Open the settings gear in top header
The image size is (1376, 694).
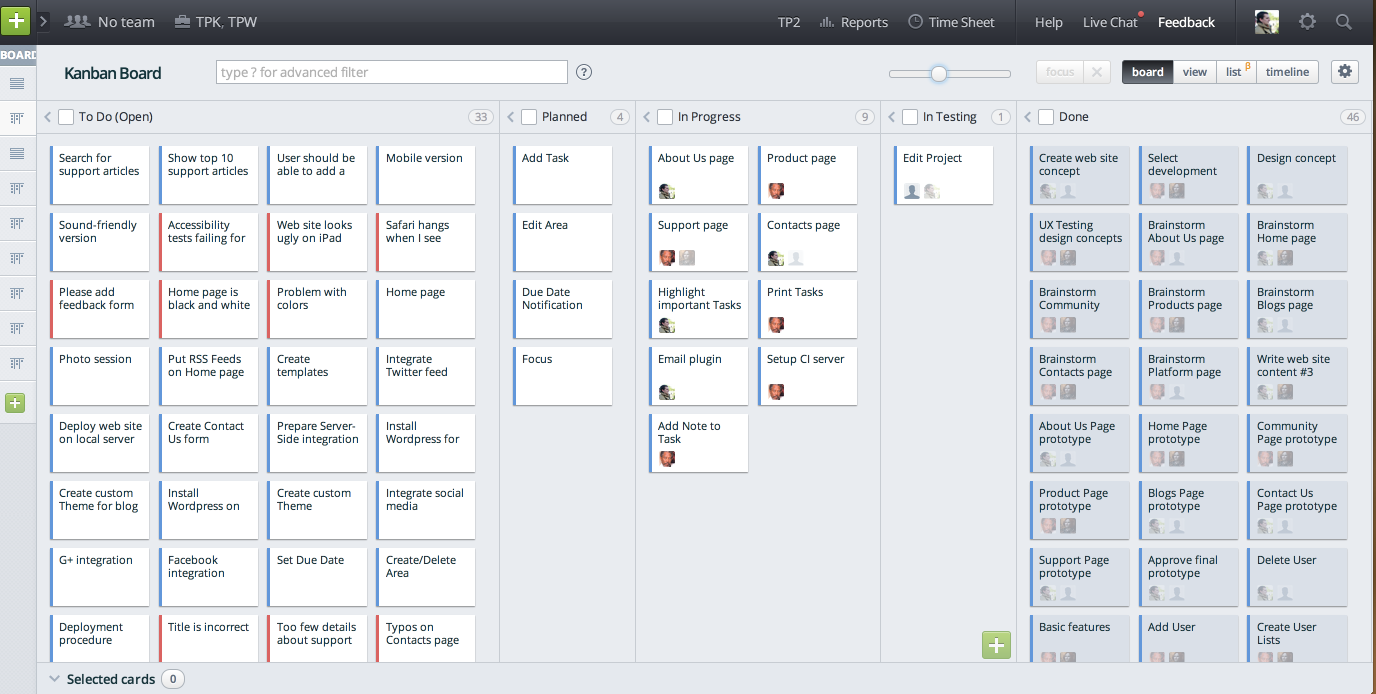[1307, 21]
